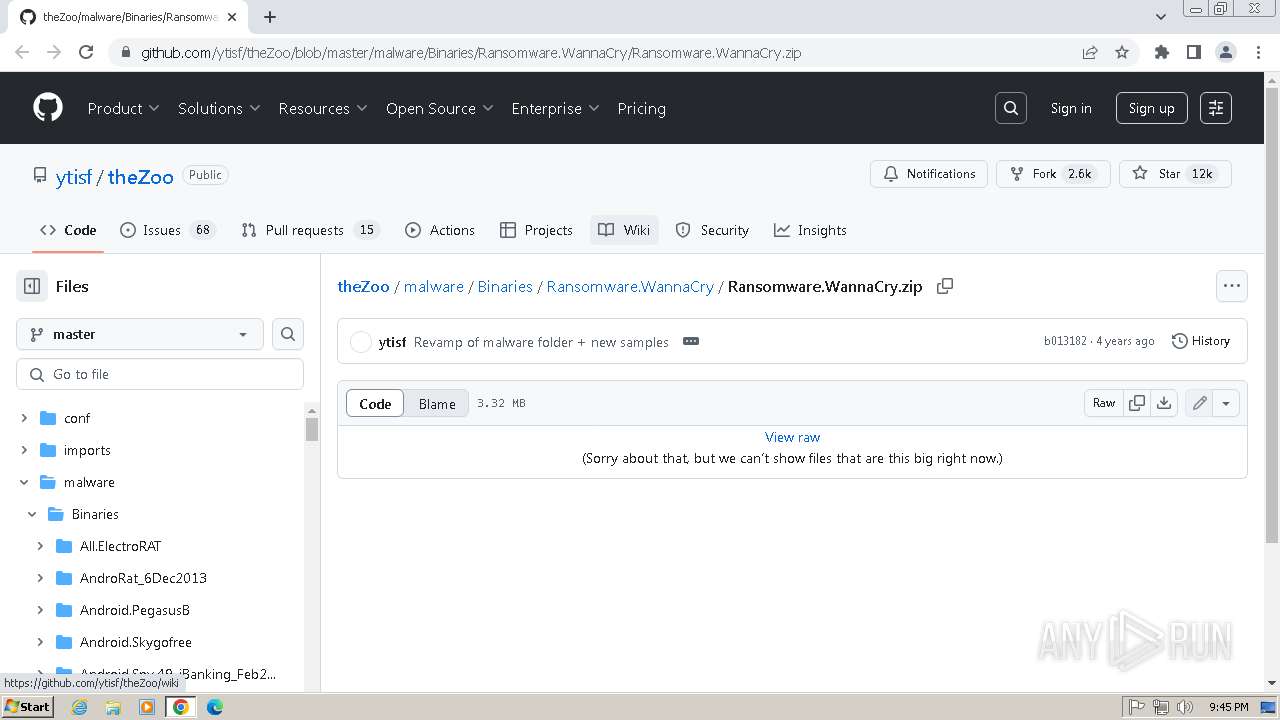Open the Issues tab

[x=167, y=230]
